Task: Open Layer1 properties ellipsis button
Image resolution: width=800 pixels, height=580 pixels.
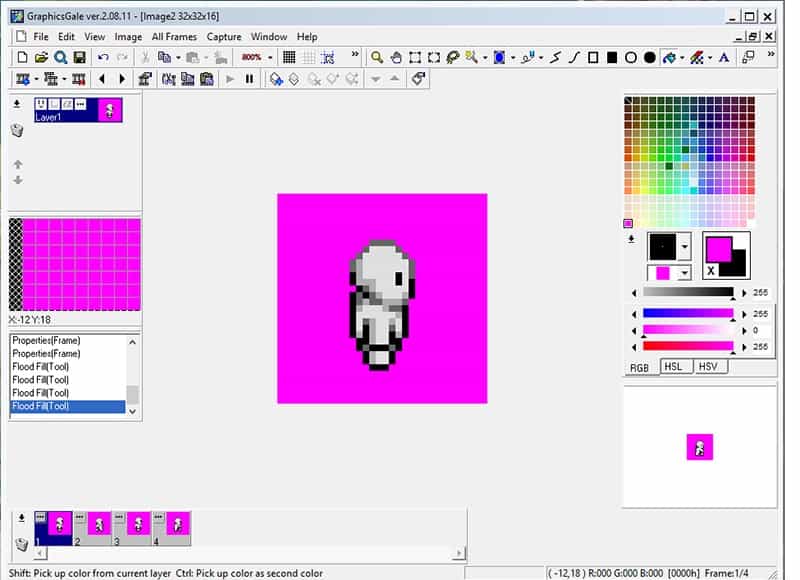Action: 81,104
